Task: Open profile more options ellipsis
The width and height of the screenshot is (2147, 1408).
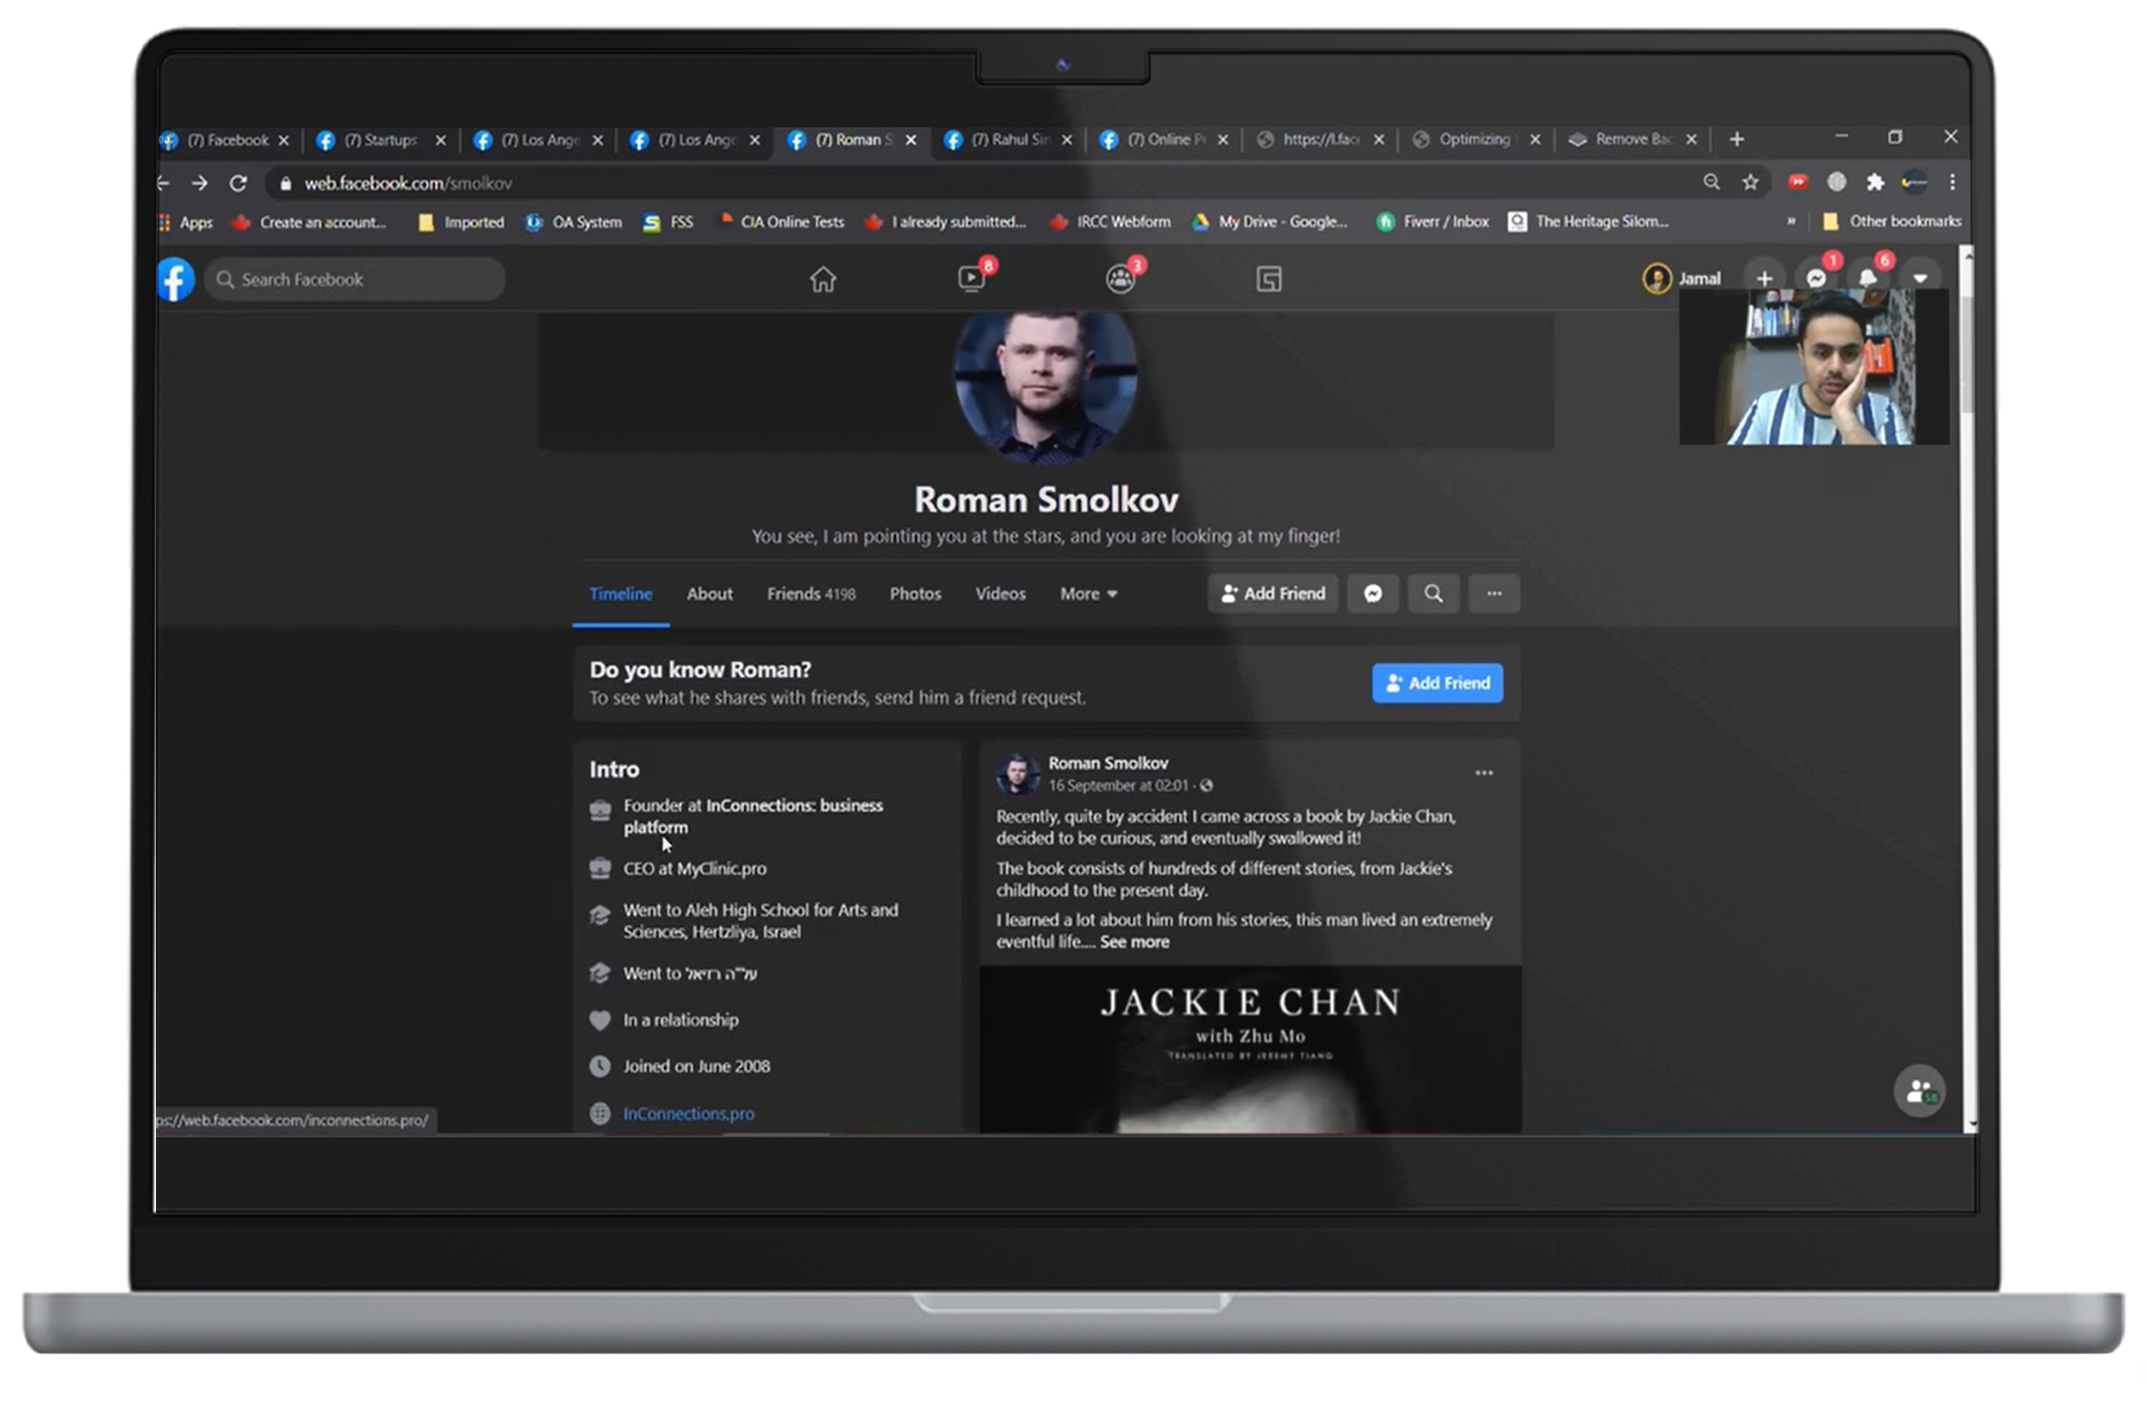Action: coord(1494,593)
